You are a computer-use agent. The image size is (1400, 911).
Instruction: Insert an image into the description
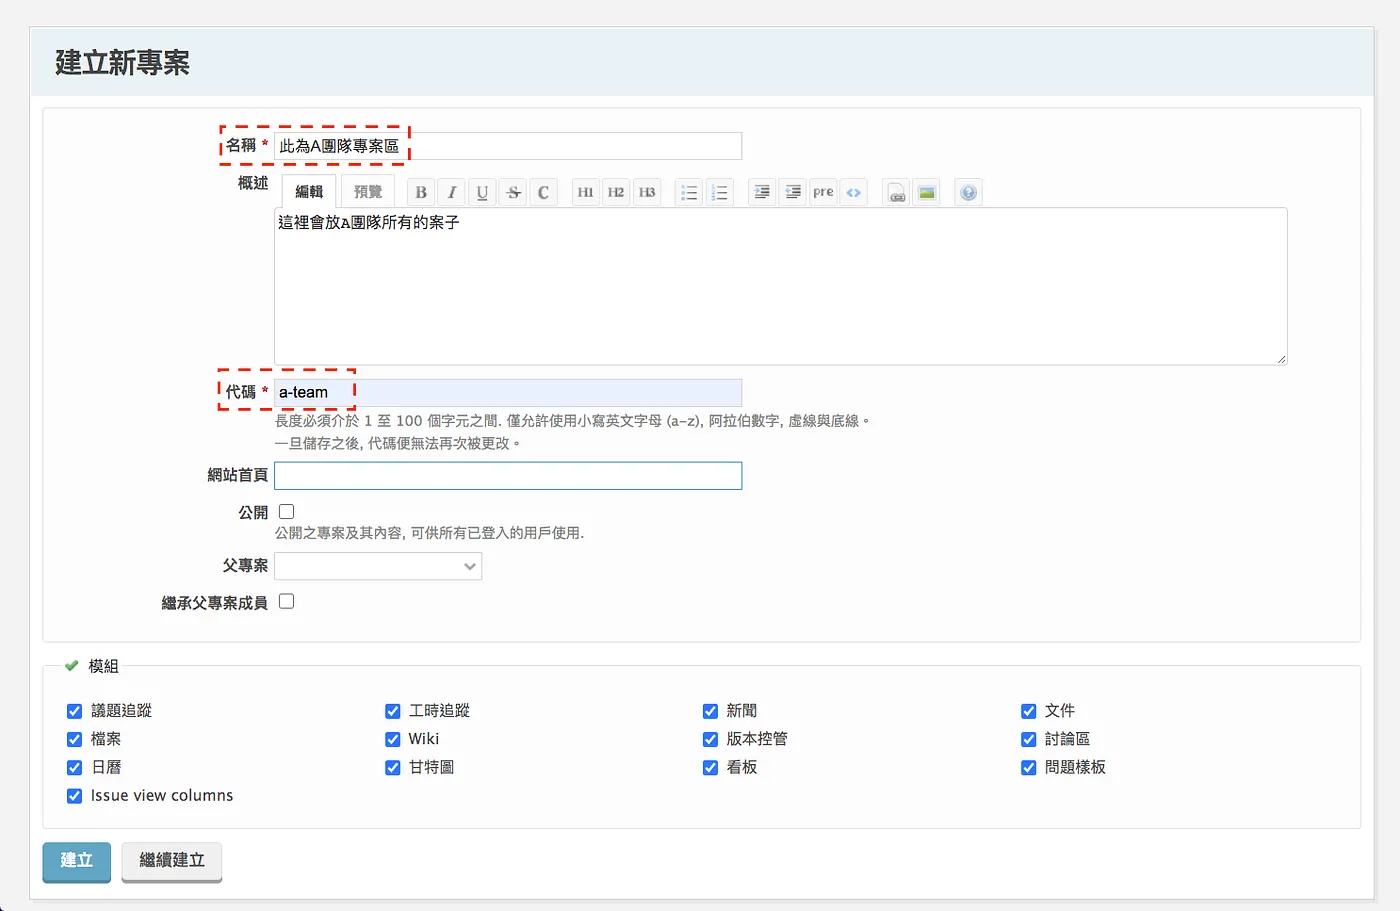927,192
